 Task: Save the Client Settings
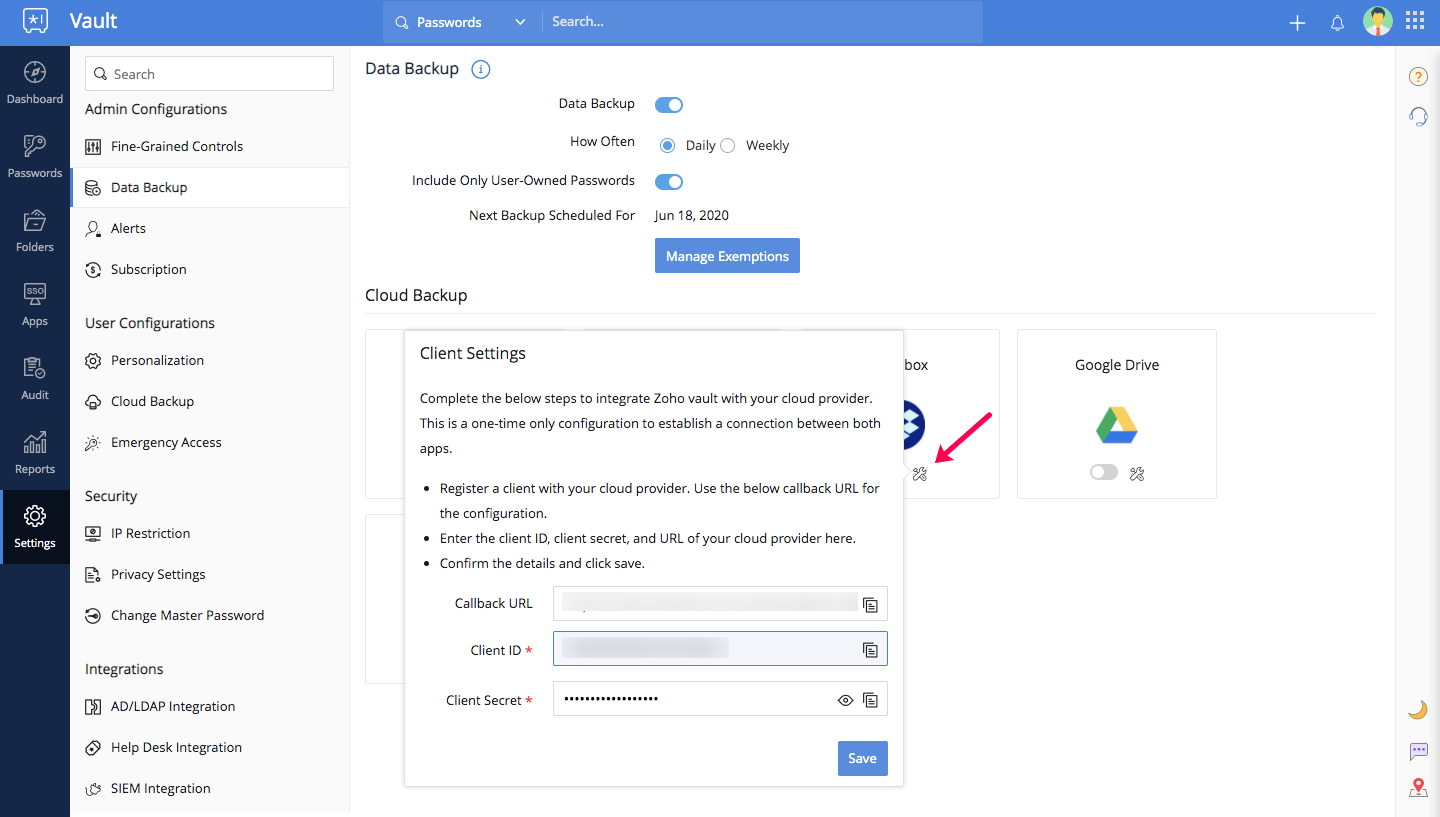[x=862, y=758]
